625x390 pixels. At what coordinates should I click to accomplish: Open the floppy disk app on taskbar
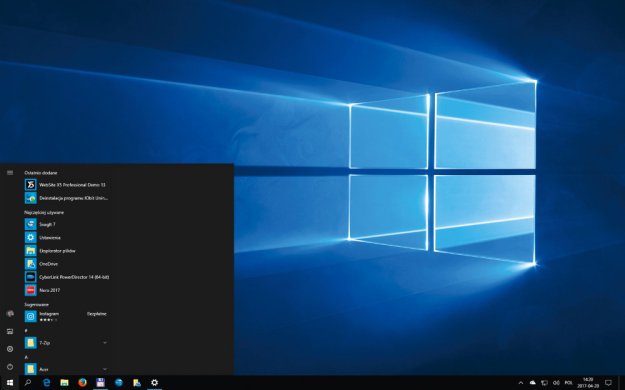(x=100, y=383)
